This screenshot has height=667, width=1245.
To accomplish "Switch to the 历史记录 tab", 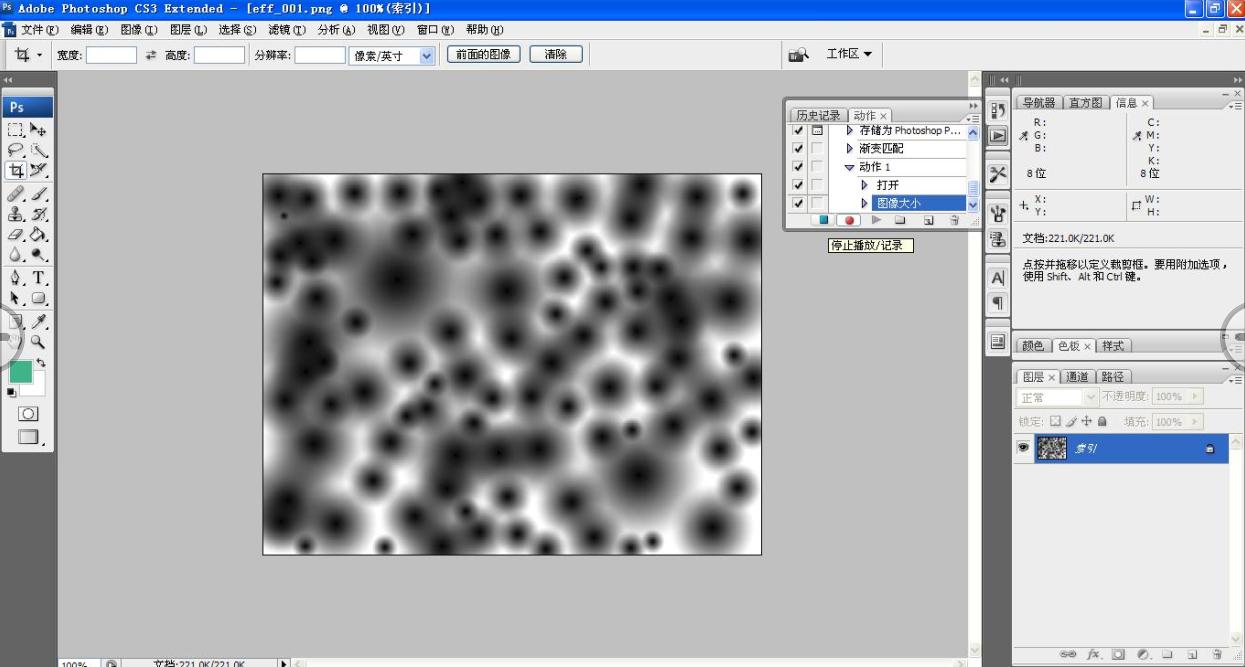I will tap(817, 115).
